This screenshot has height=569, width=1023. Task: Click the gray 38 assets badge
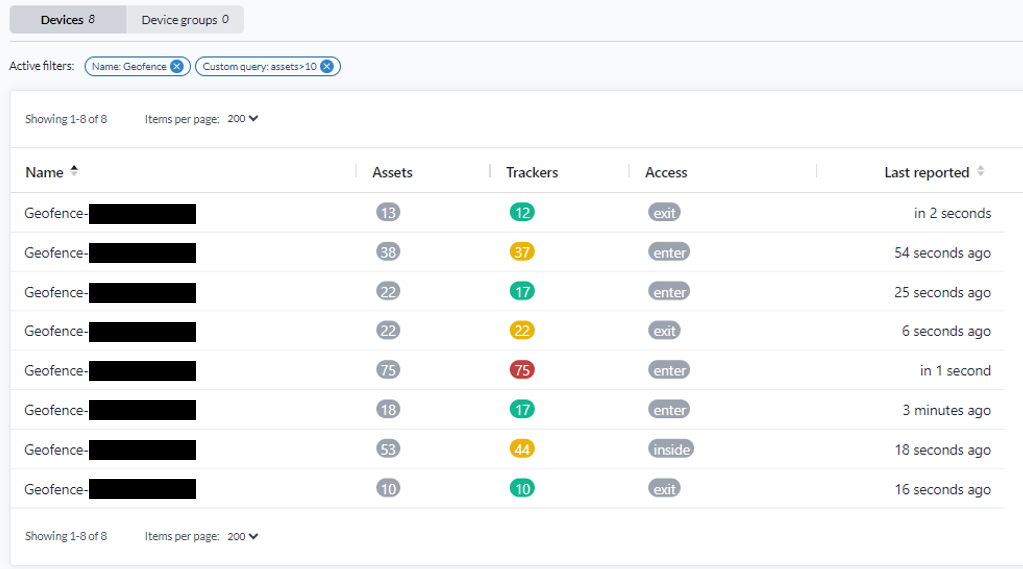(x=389, y=252)
